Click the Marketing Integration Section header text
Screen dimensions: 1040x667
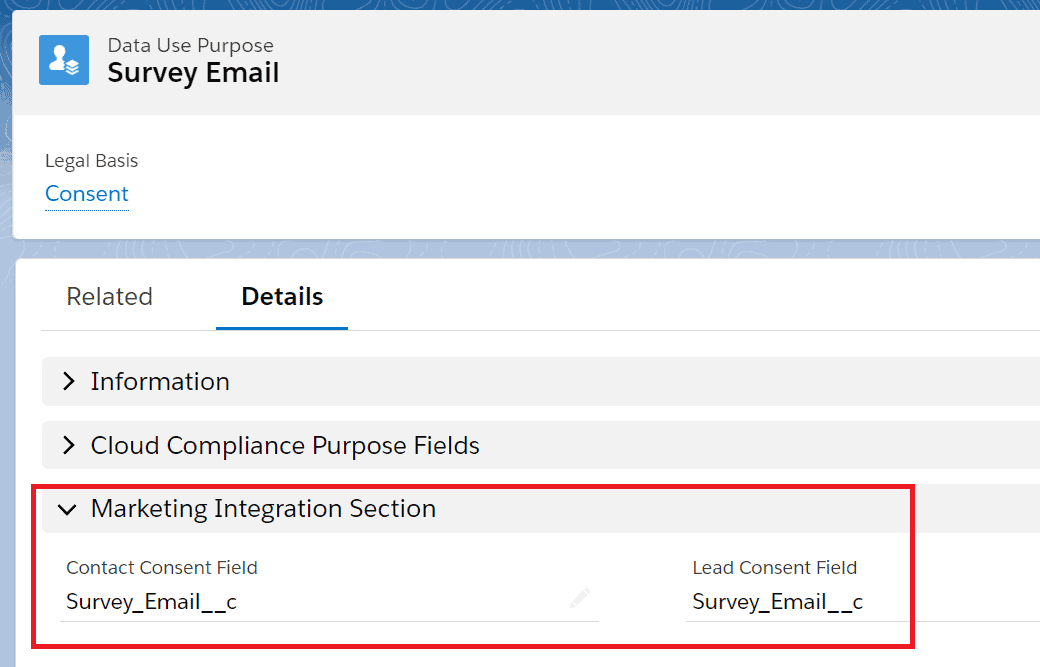click(263, 508)
